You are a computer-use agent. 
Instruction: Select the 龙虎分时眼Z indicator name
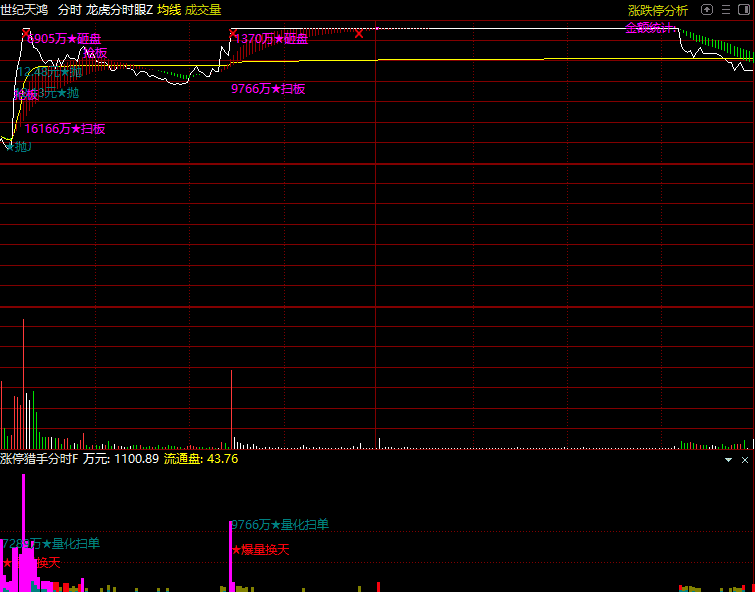119,10
